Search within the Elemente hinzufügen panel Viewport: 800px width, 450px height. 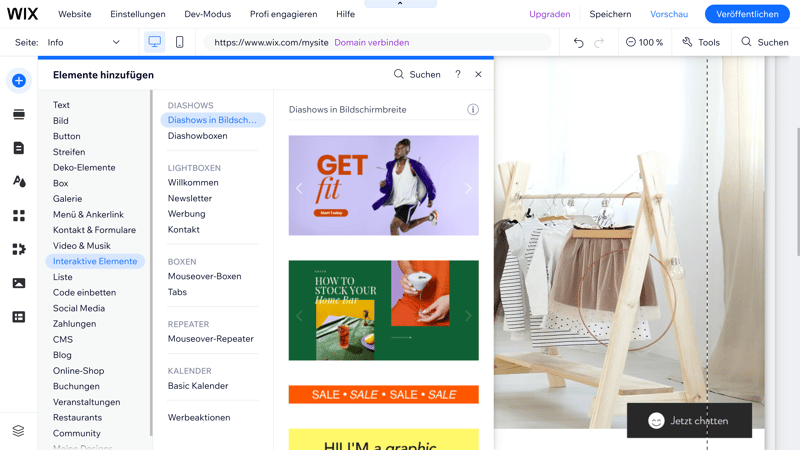click(417, 74)
